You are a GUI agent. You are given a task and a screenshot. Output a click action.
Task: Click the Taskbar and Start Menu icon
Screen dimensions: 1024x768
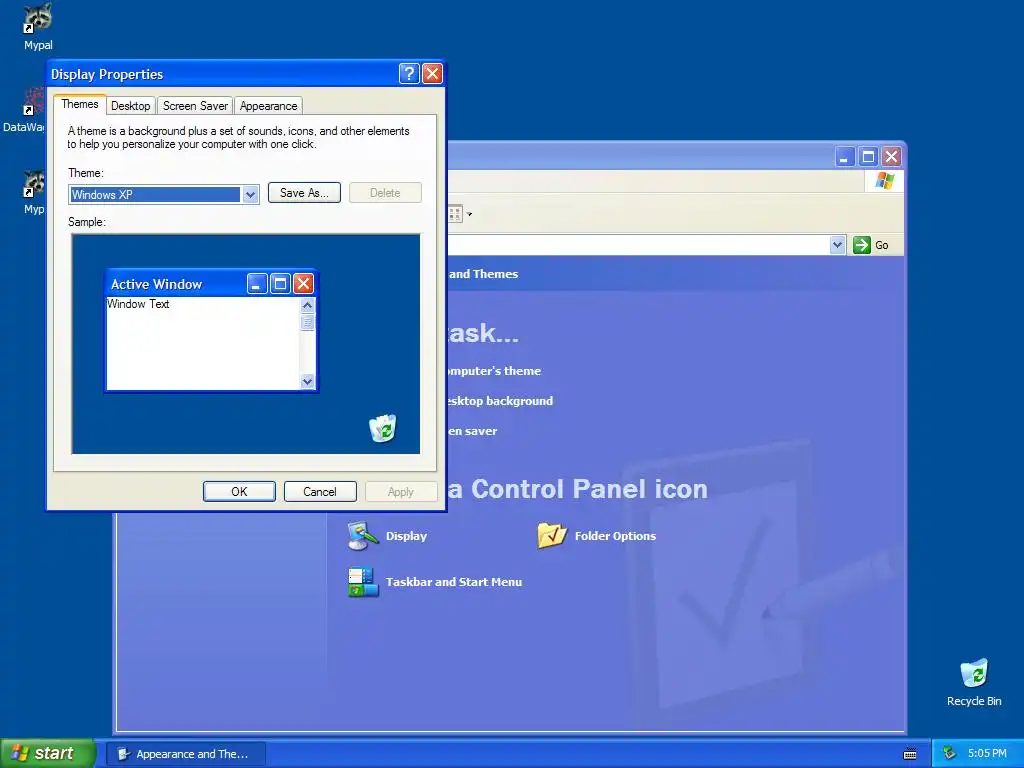click(363, 582)
